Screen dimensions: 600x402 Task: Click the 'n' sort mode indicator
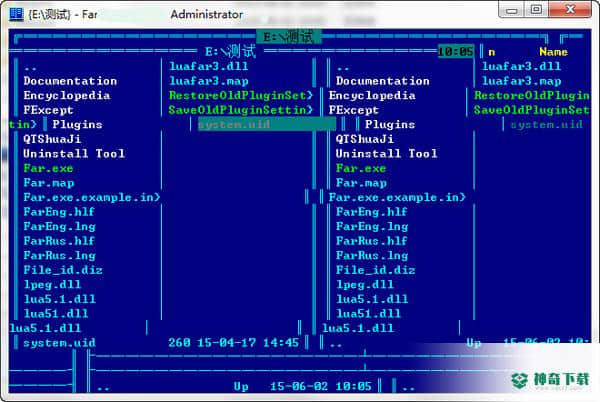coord(492,52)
